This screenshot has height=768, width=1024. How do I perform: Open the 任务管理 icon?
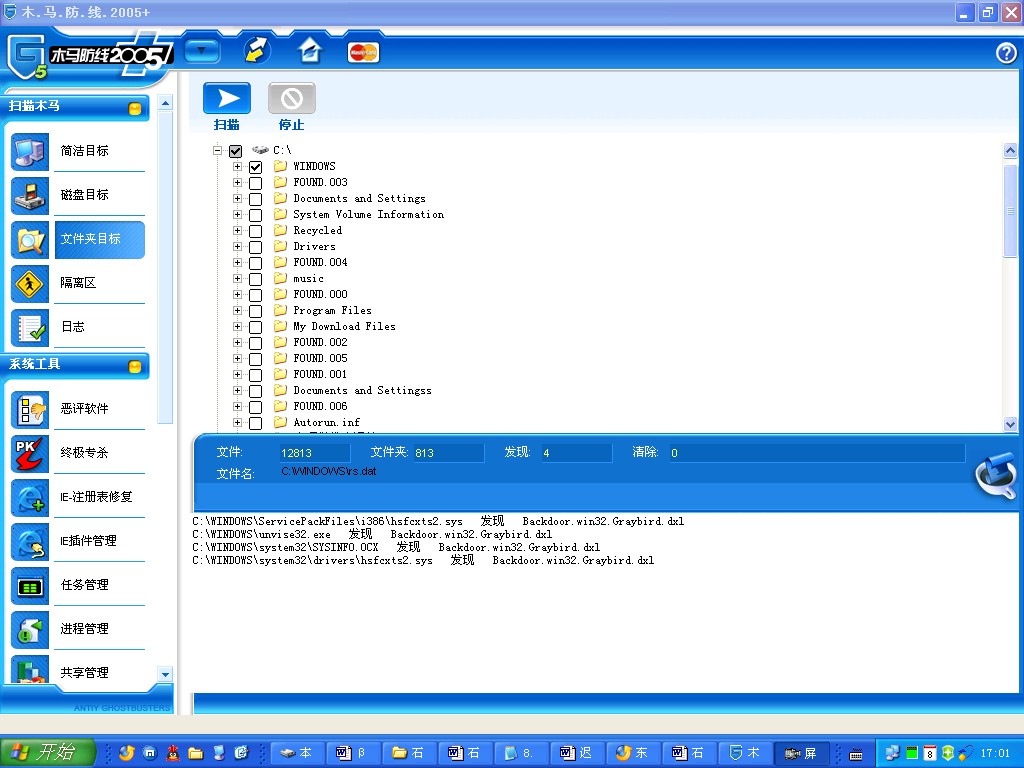click(30, 586)
